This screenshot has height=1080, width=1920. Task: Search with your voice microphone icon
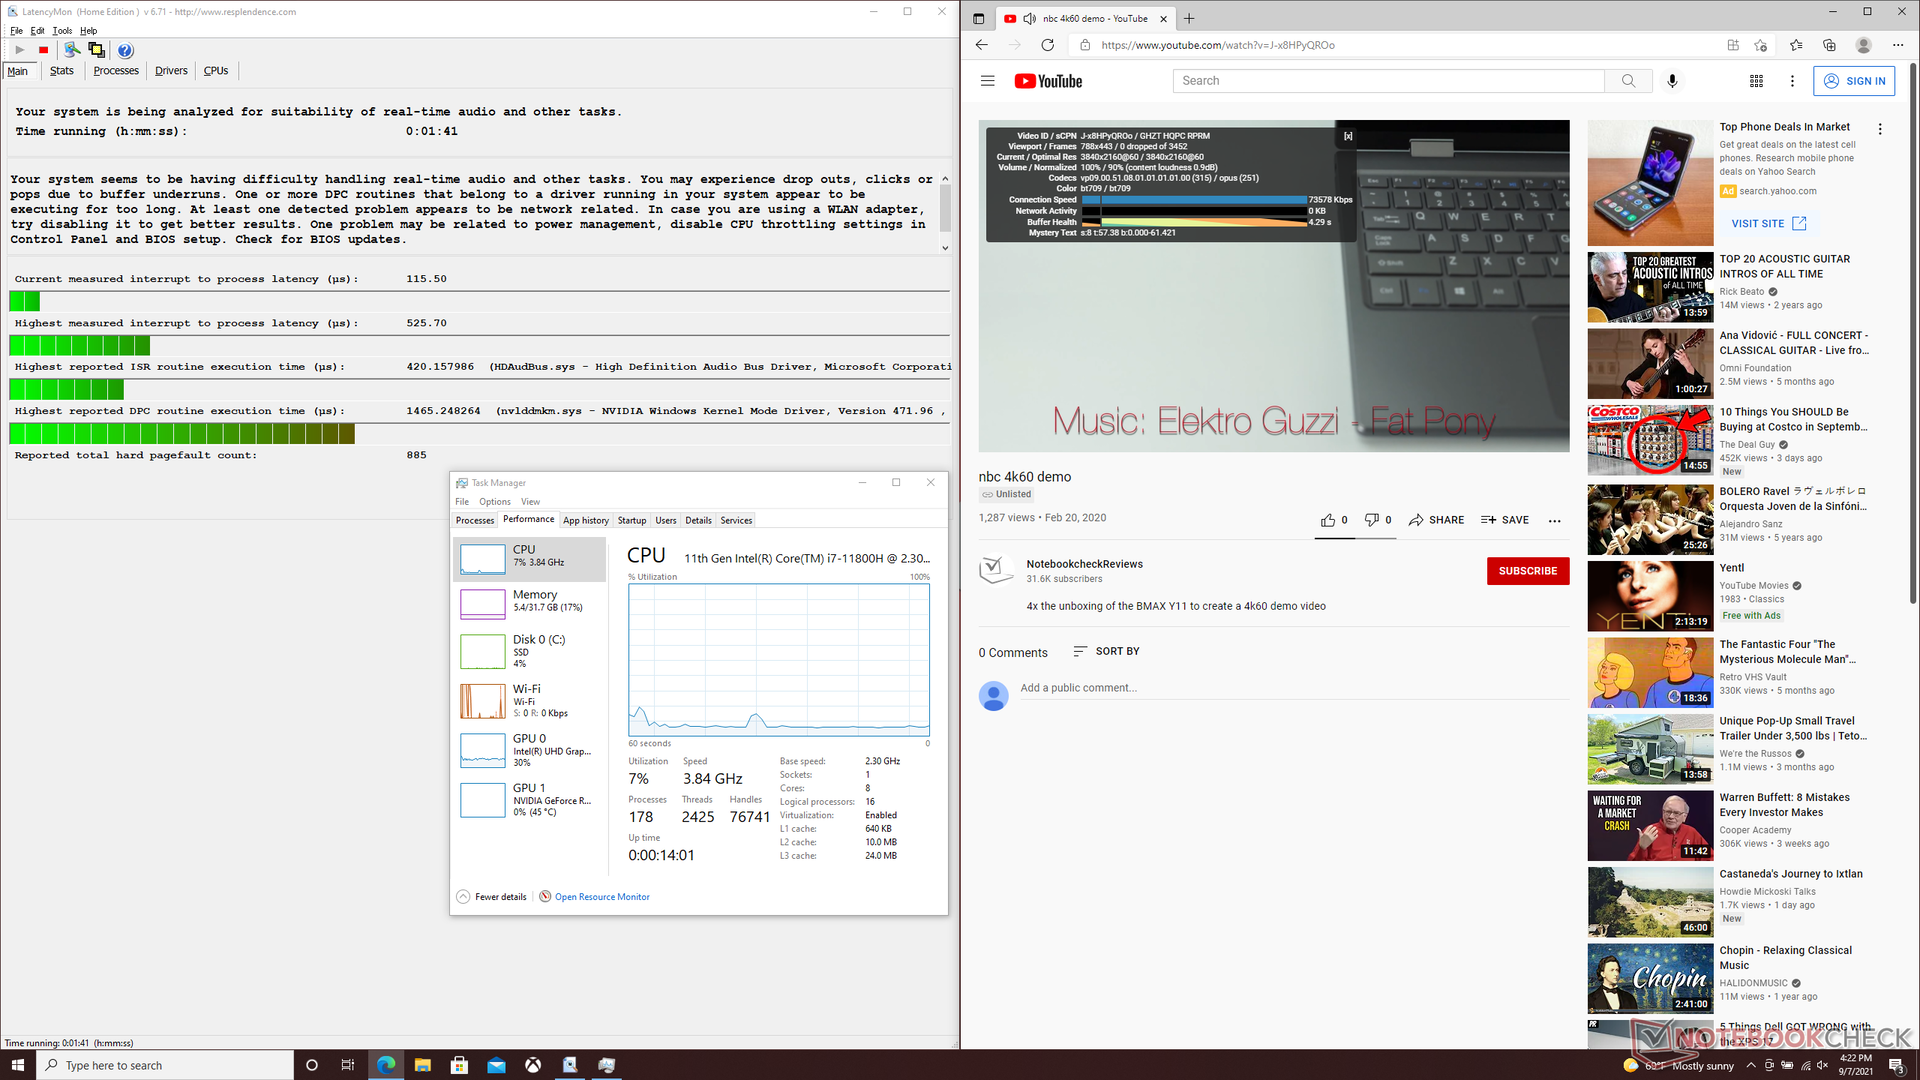[x=1672, y=81]
